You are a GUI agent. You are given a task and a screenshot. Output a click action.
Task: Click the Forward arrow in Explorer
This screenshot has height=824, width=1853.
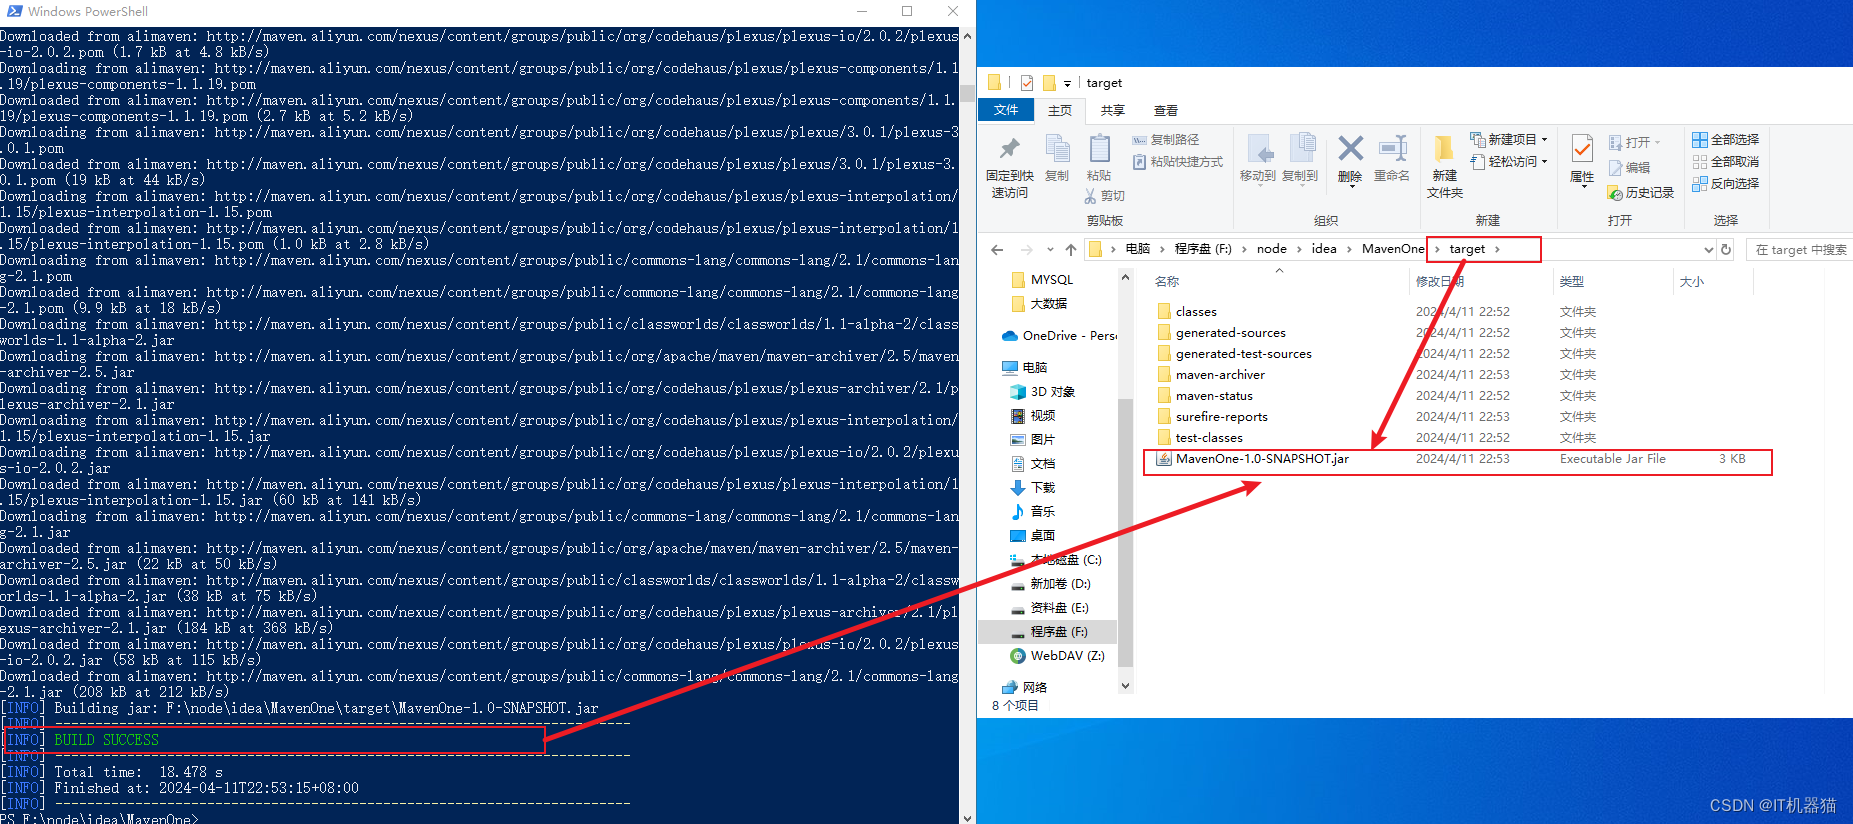1026,249
